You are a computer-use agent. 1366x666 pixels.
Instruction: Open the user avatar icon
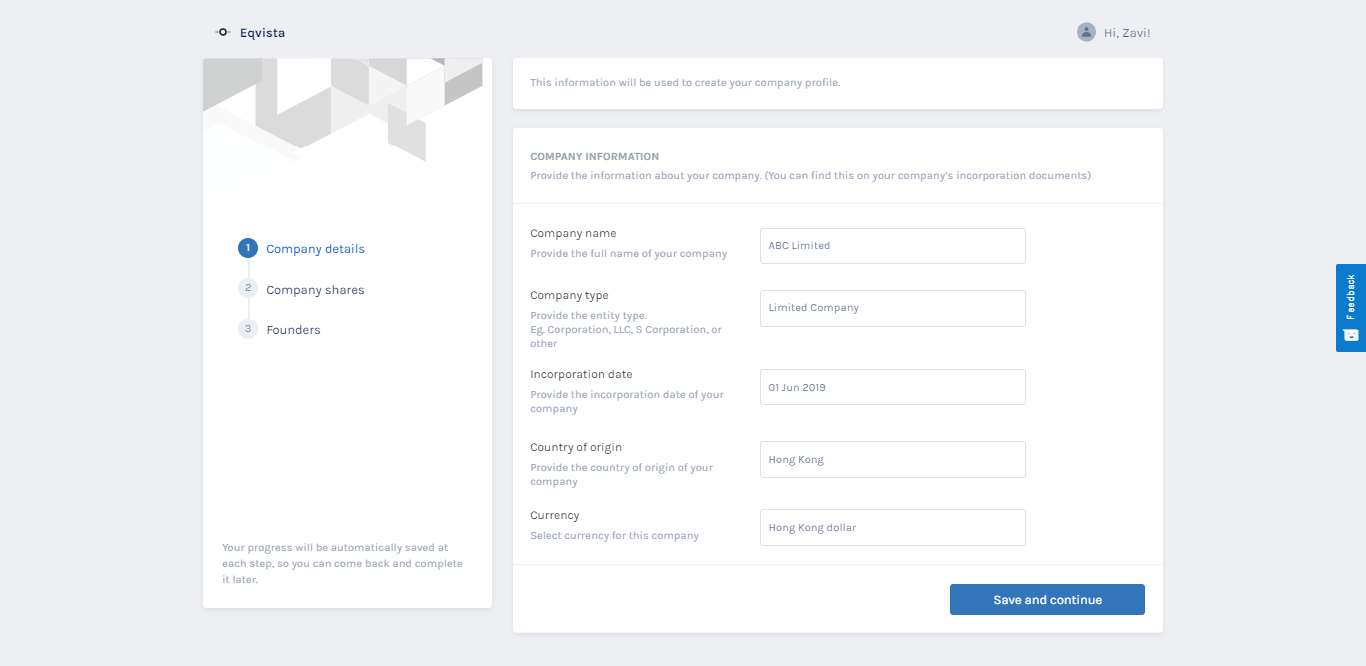coord(1086,32)
